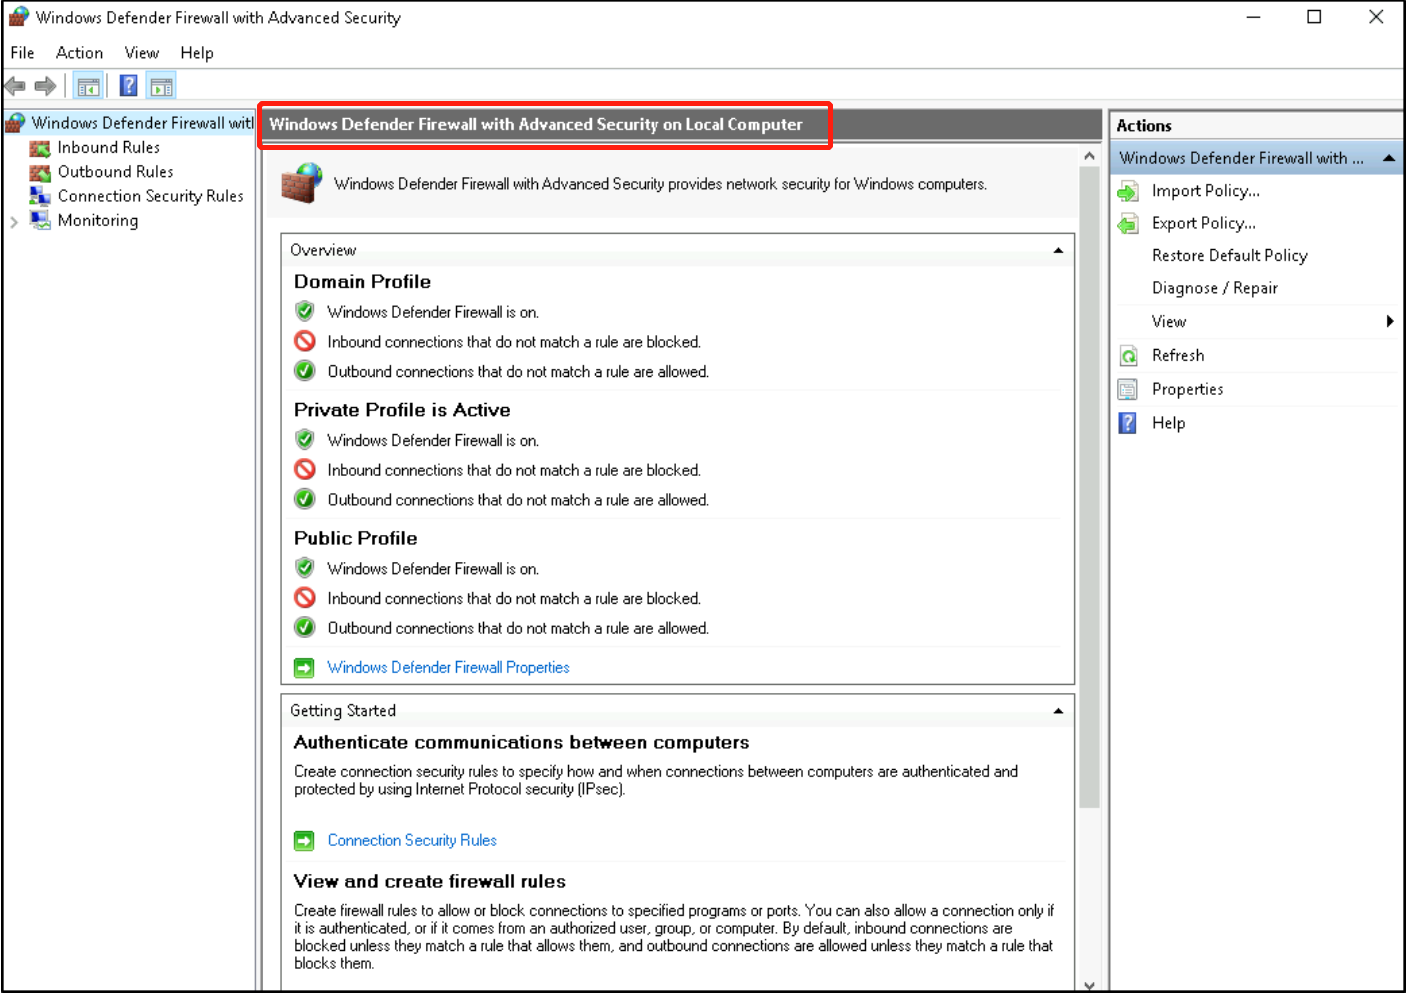Open Connection Security Rules tree node
This screenshot has height=1002, width=1408.
(x=150, y=196)
